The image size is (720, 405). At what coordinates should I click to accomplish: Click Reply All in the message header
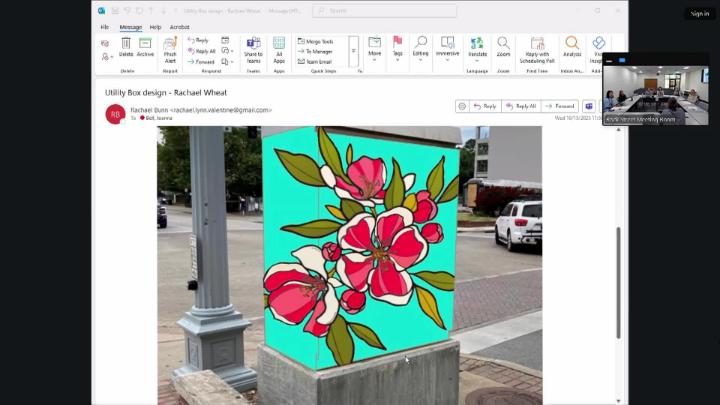[x=521, y=106]
